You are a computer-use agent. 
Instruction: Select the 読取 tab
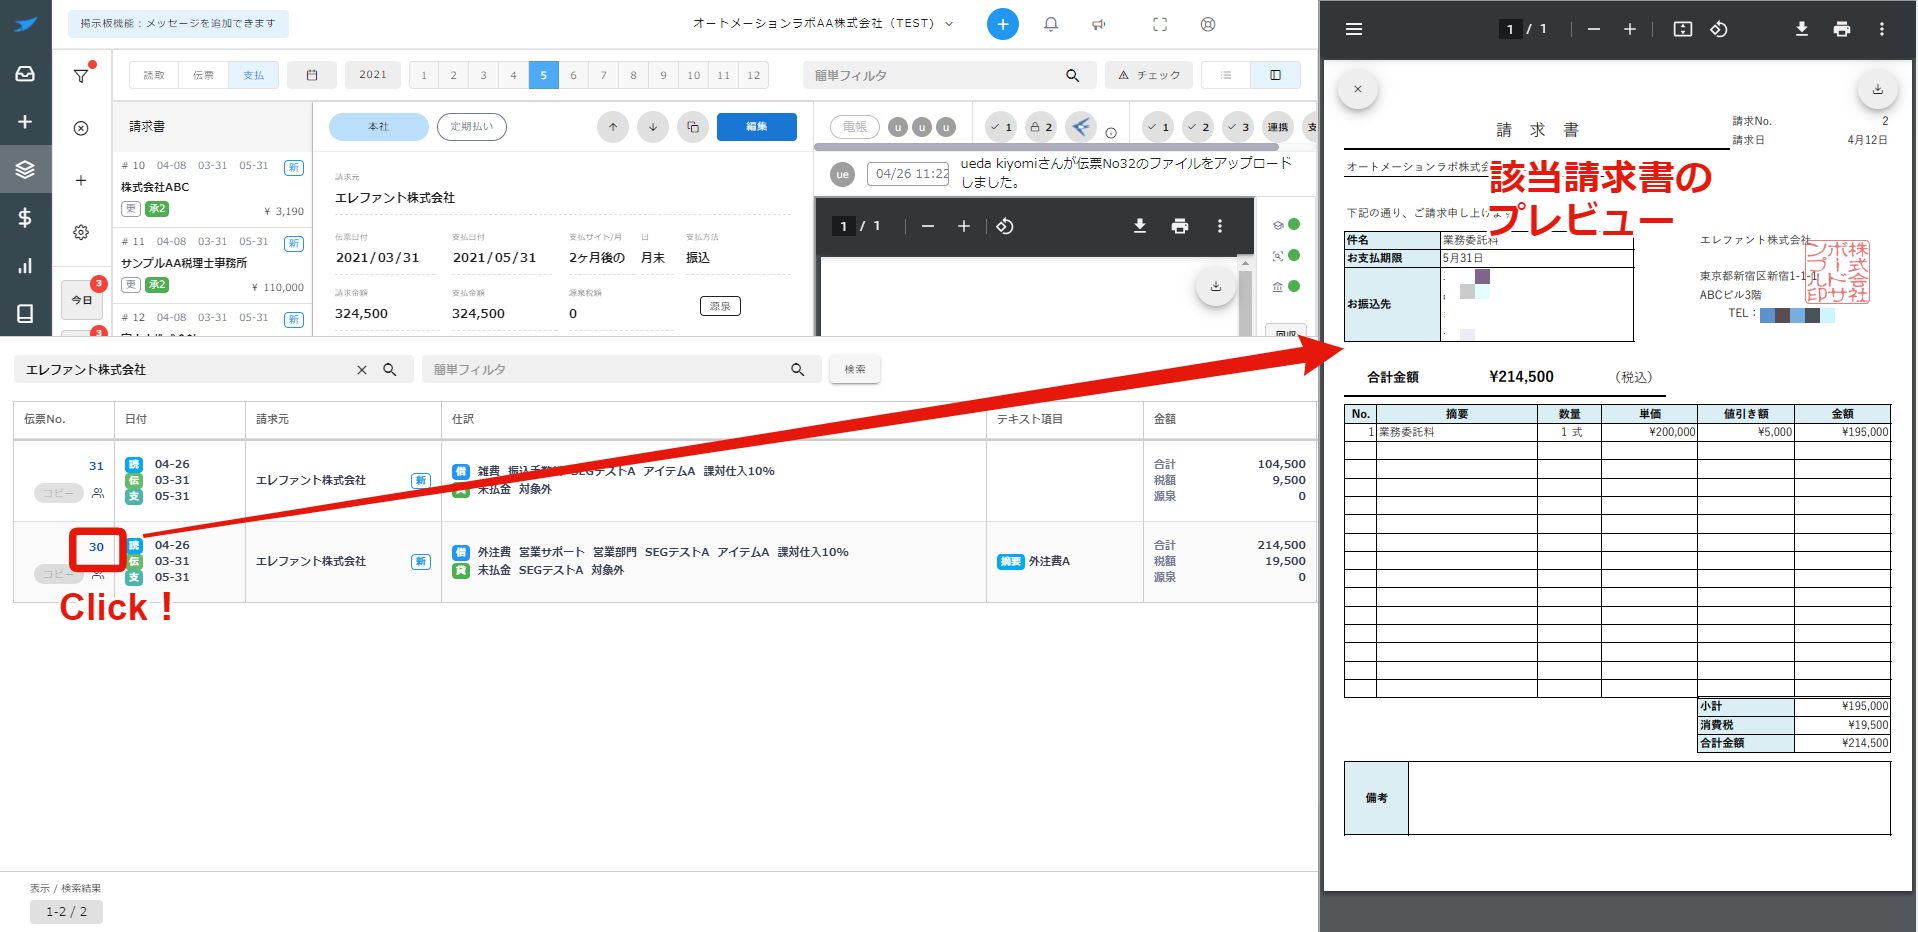(x=154, y=75)
